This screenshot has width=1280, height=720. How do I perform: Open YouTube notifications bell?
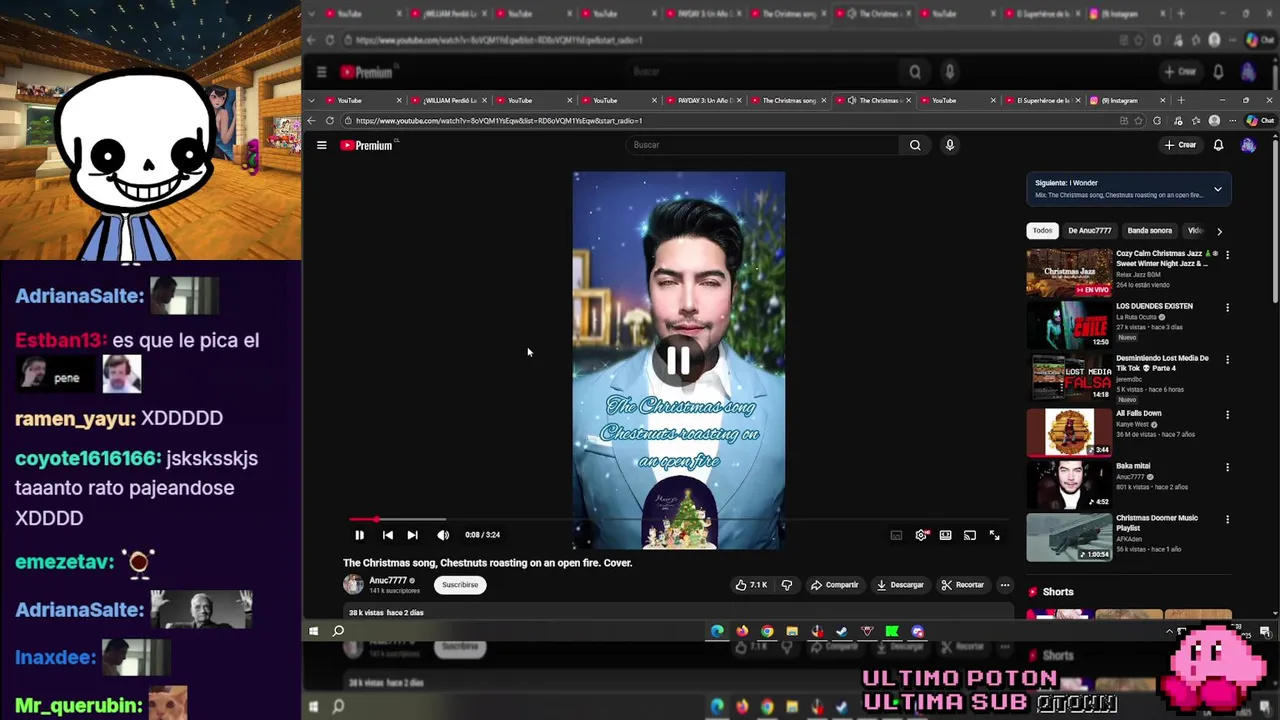click(1218, 145)
